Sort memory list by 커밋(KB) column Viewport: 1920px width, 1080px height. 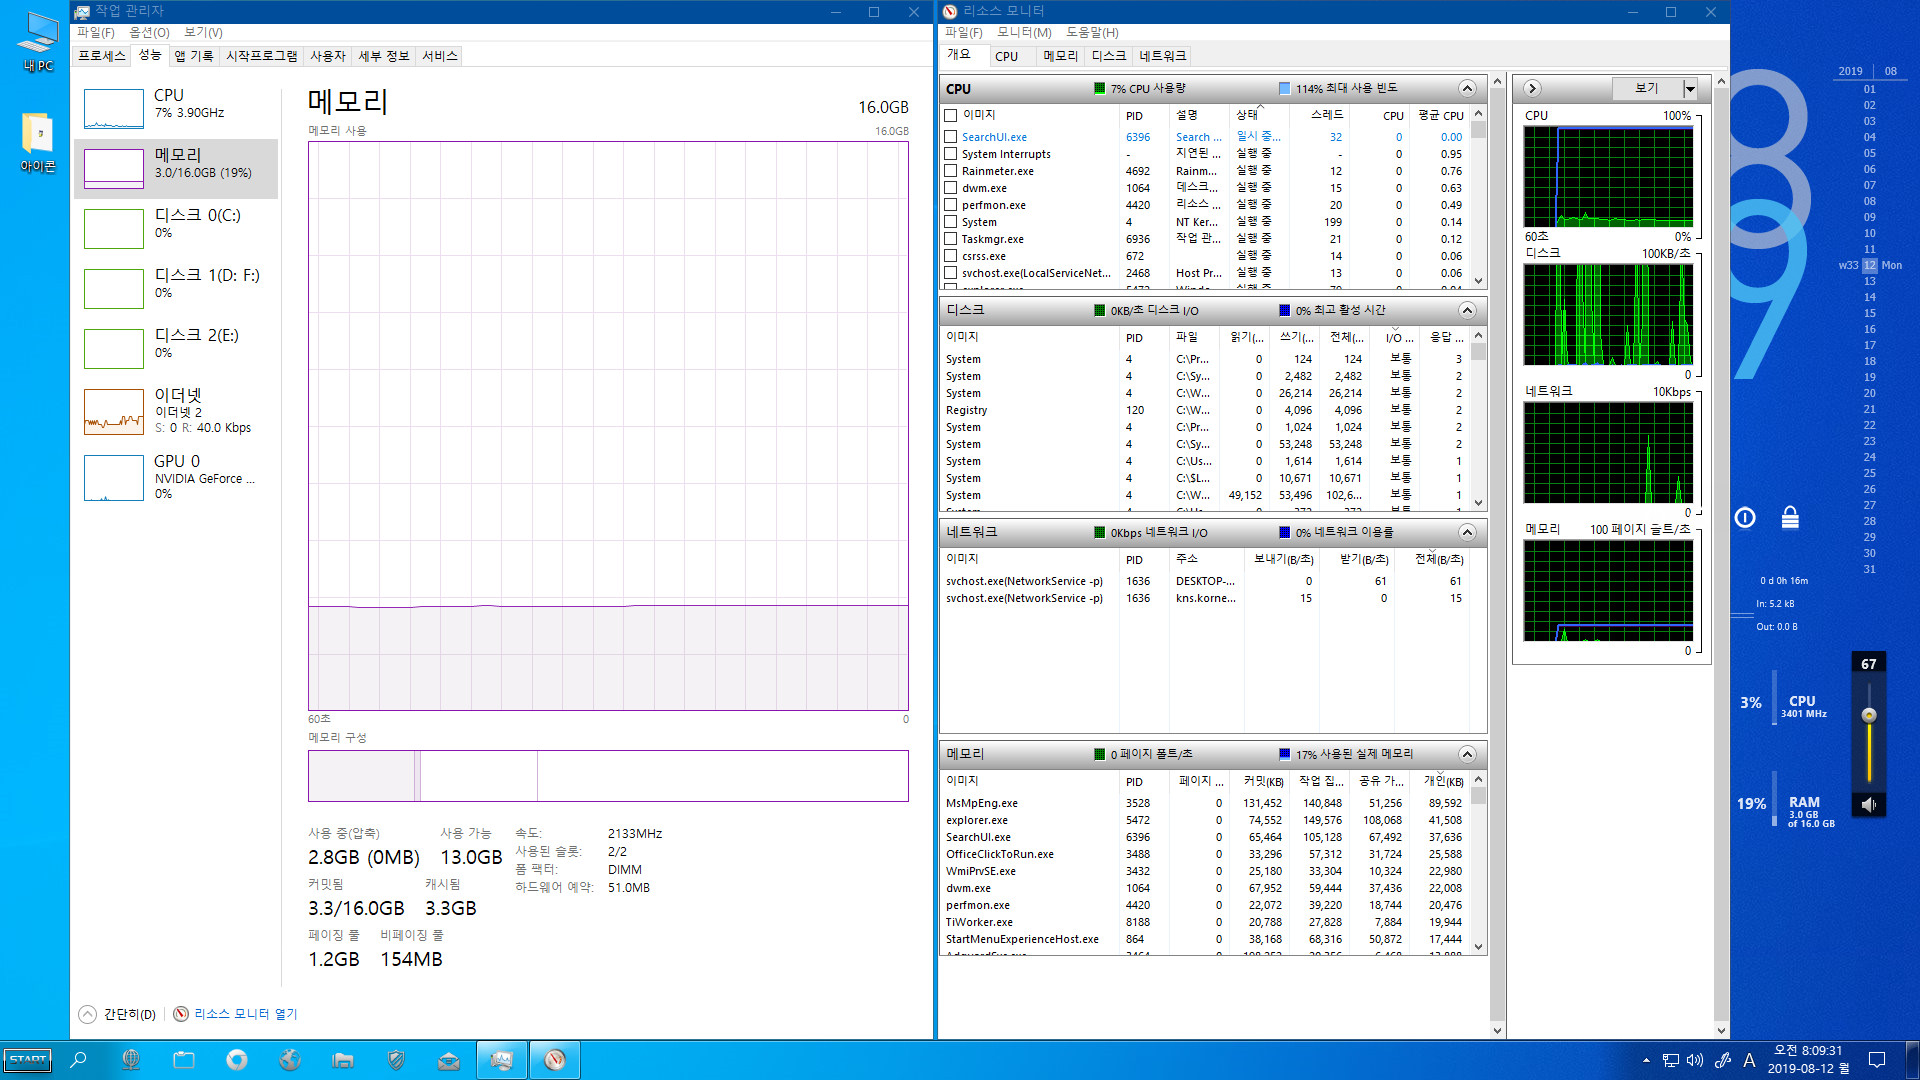pos(1262,781)
